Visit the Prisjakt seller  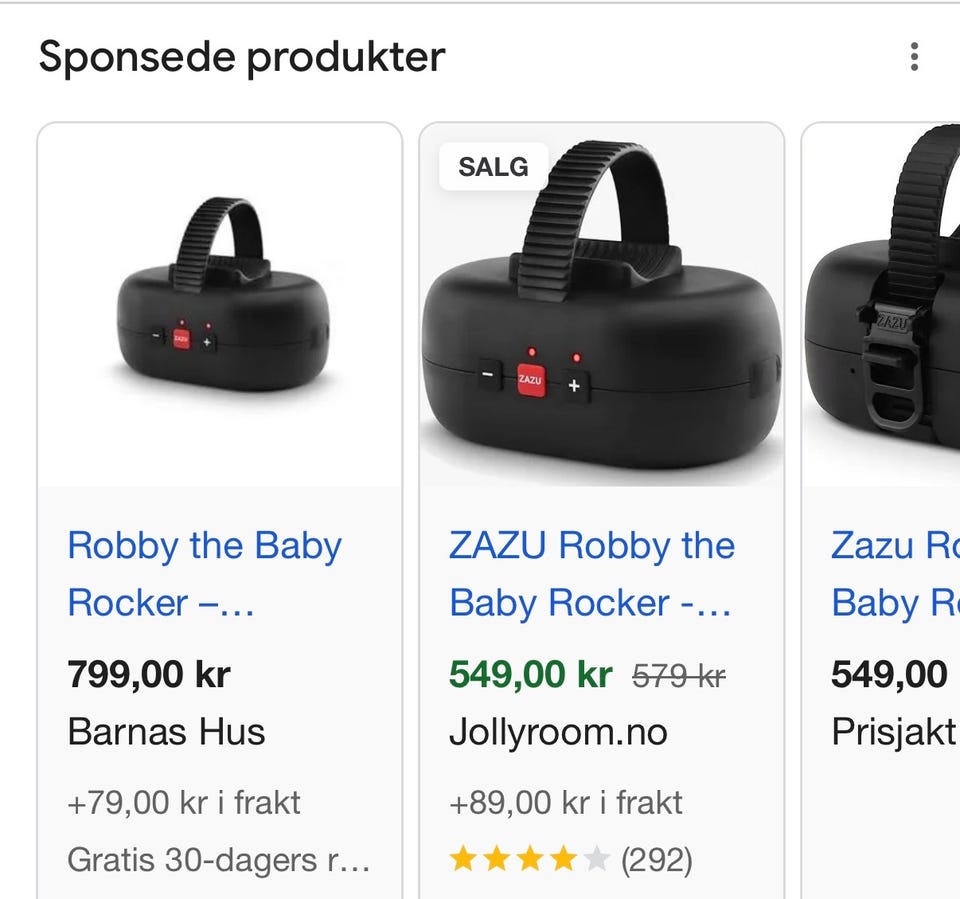[x=894, y=732]
